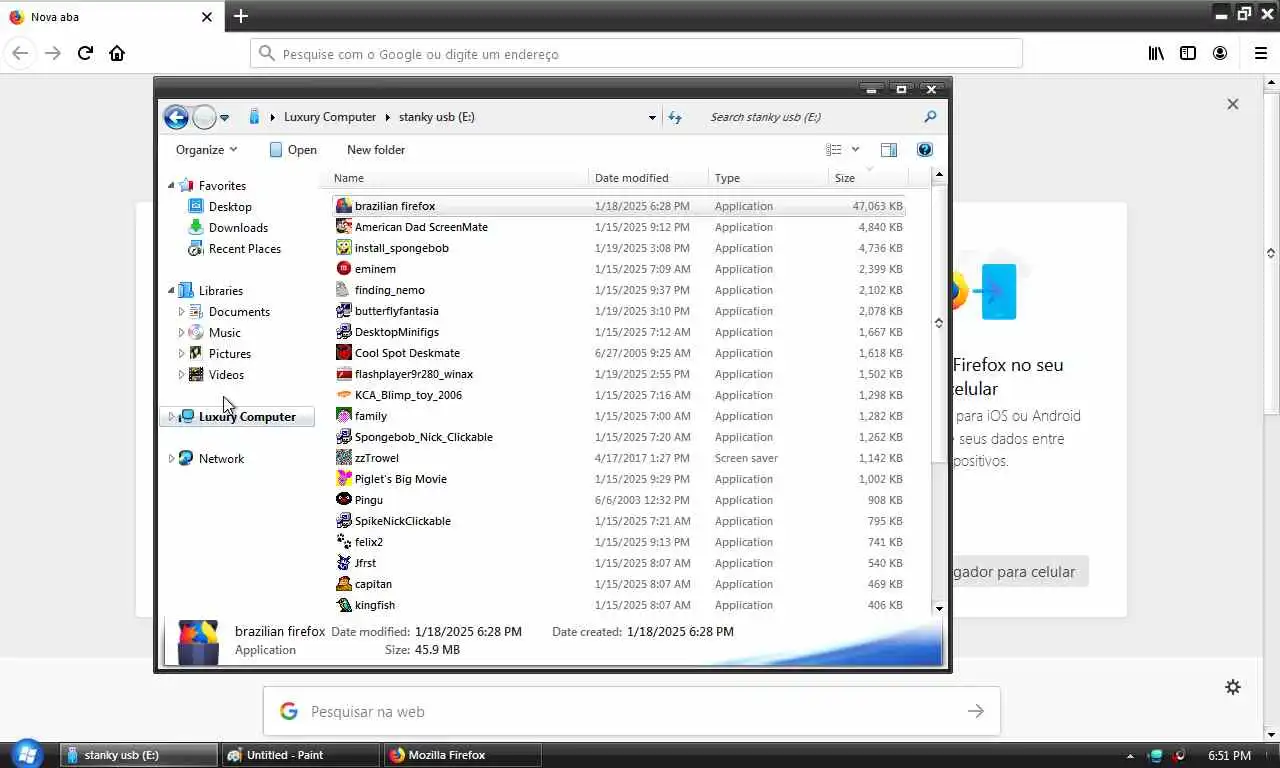Open the recent locations dropdown arrow
The height and width of the screenshot is (768, 1280).
[225, 118]
